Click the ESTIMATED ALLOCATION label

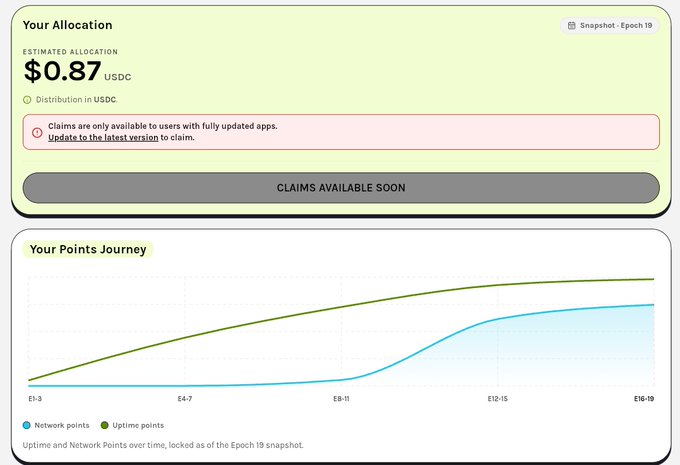[x=70, y=52]
